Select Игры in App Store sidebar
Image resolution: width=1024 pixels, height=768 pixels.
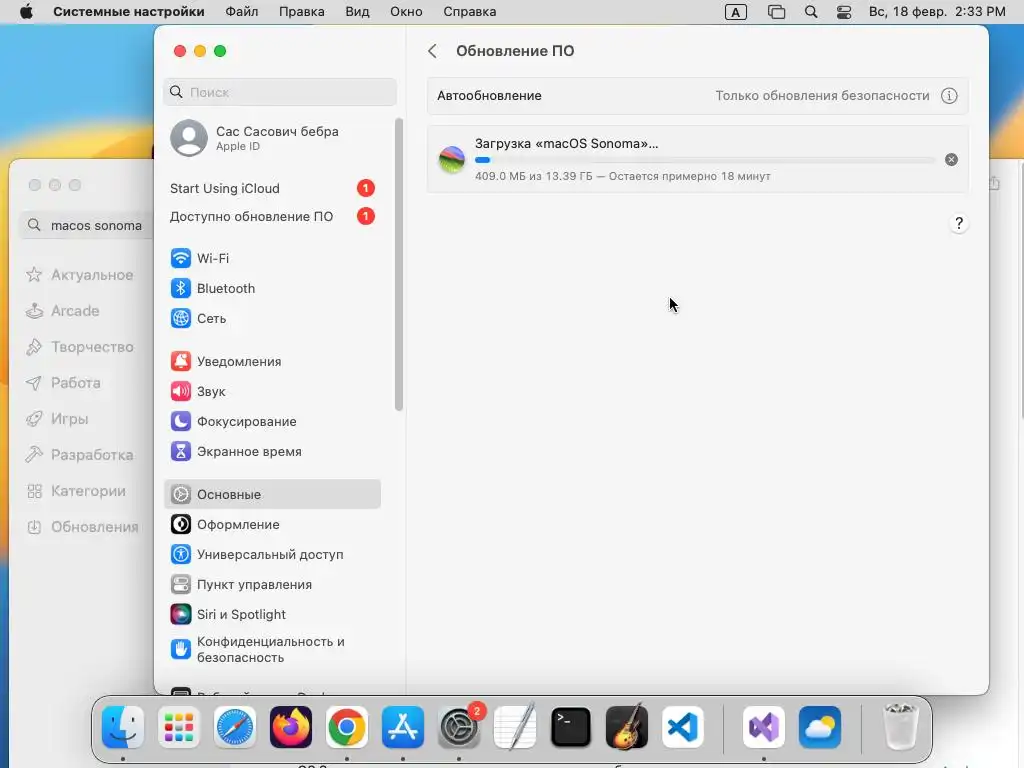(x=57, y=419)
